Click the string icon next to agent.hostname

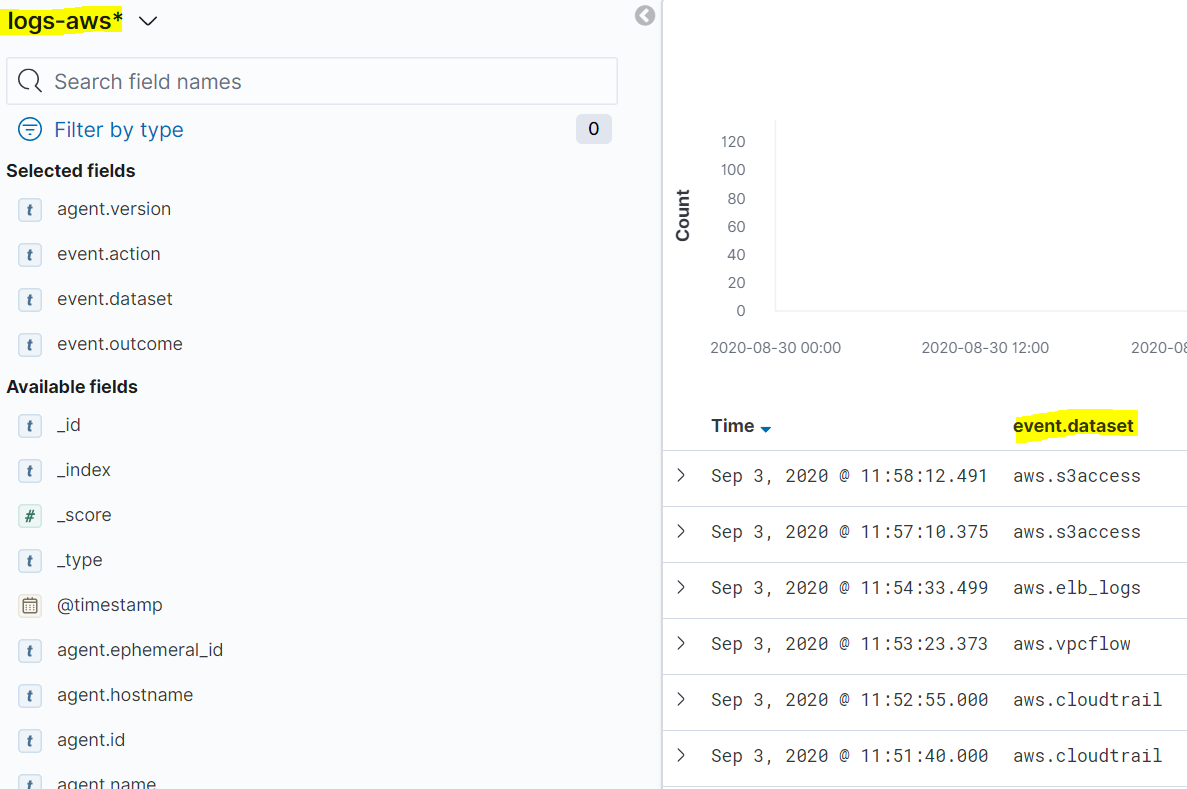[x=30, y=696]
